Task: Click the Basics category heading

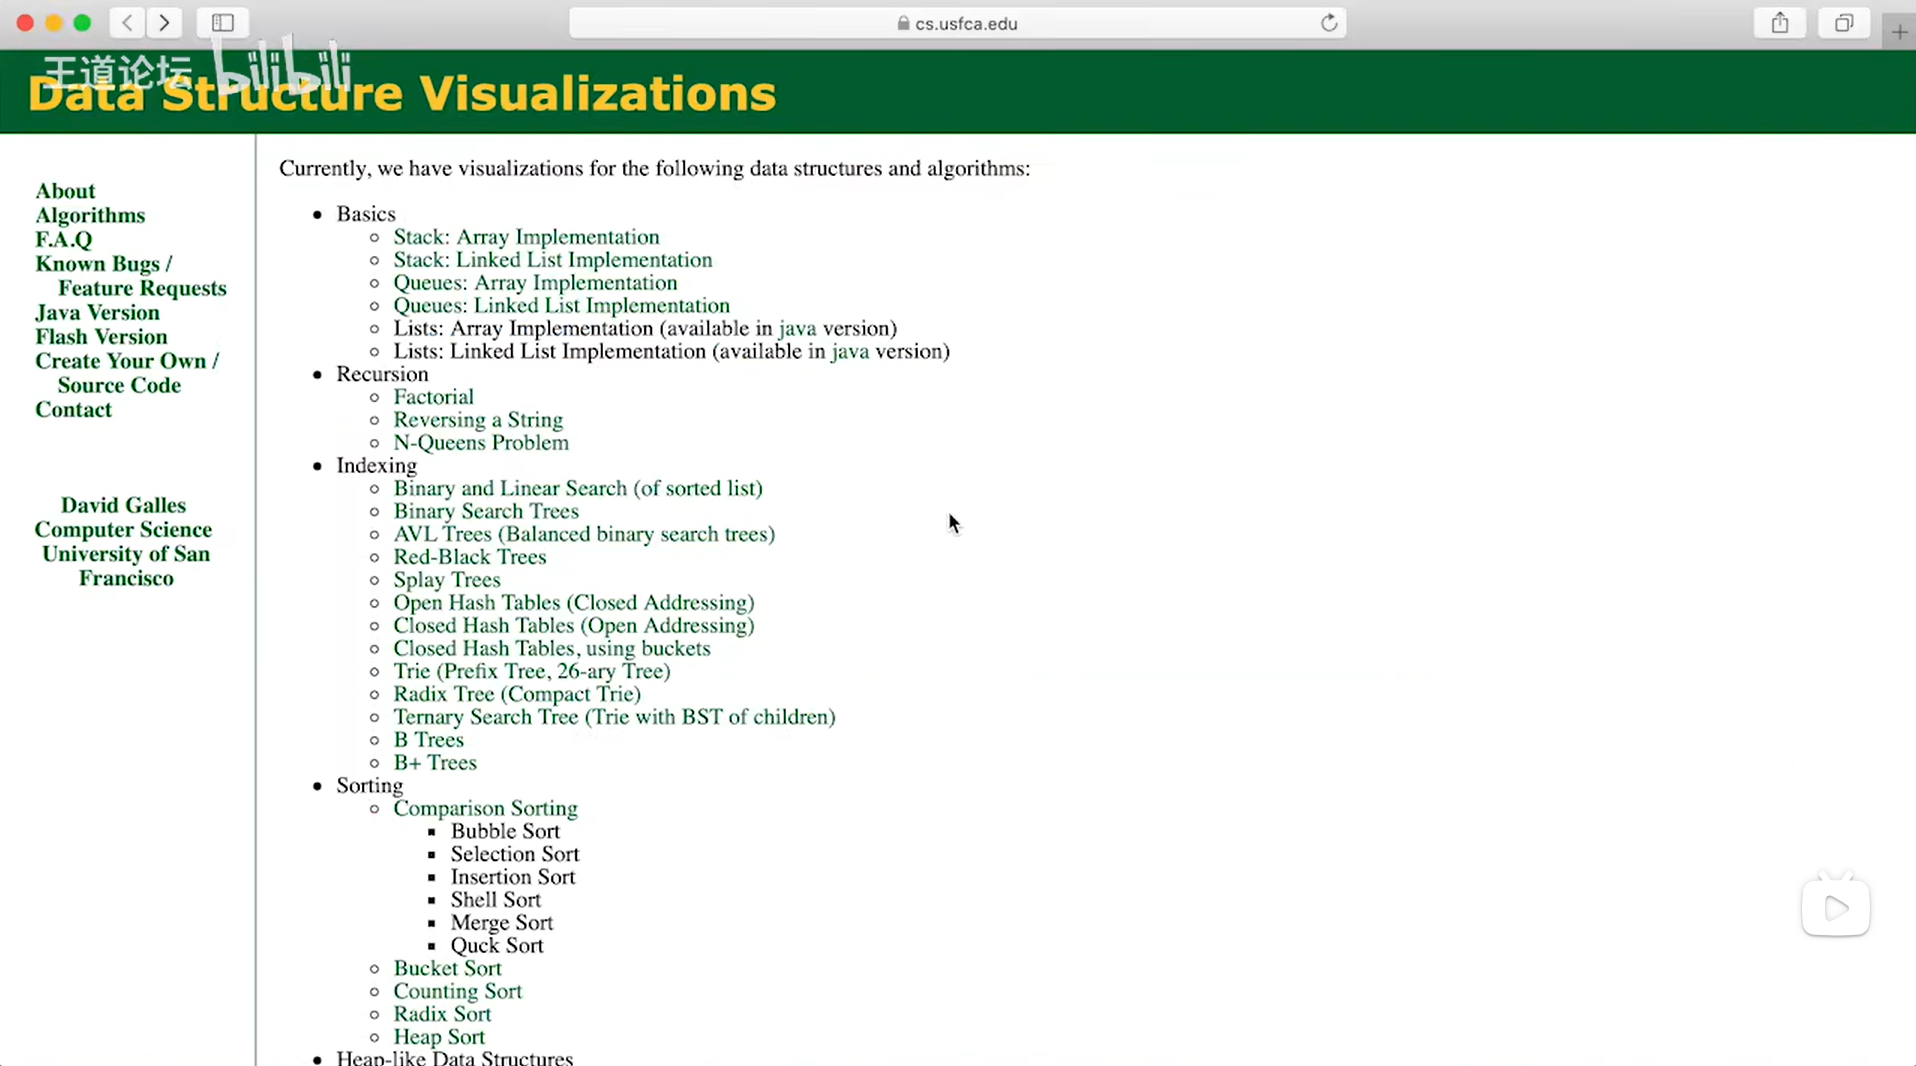Action: 366,215
